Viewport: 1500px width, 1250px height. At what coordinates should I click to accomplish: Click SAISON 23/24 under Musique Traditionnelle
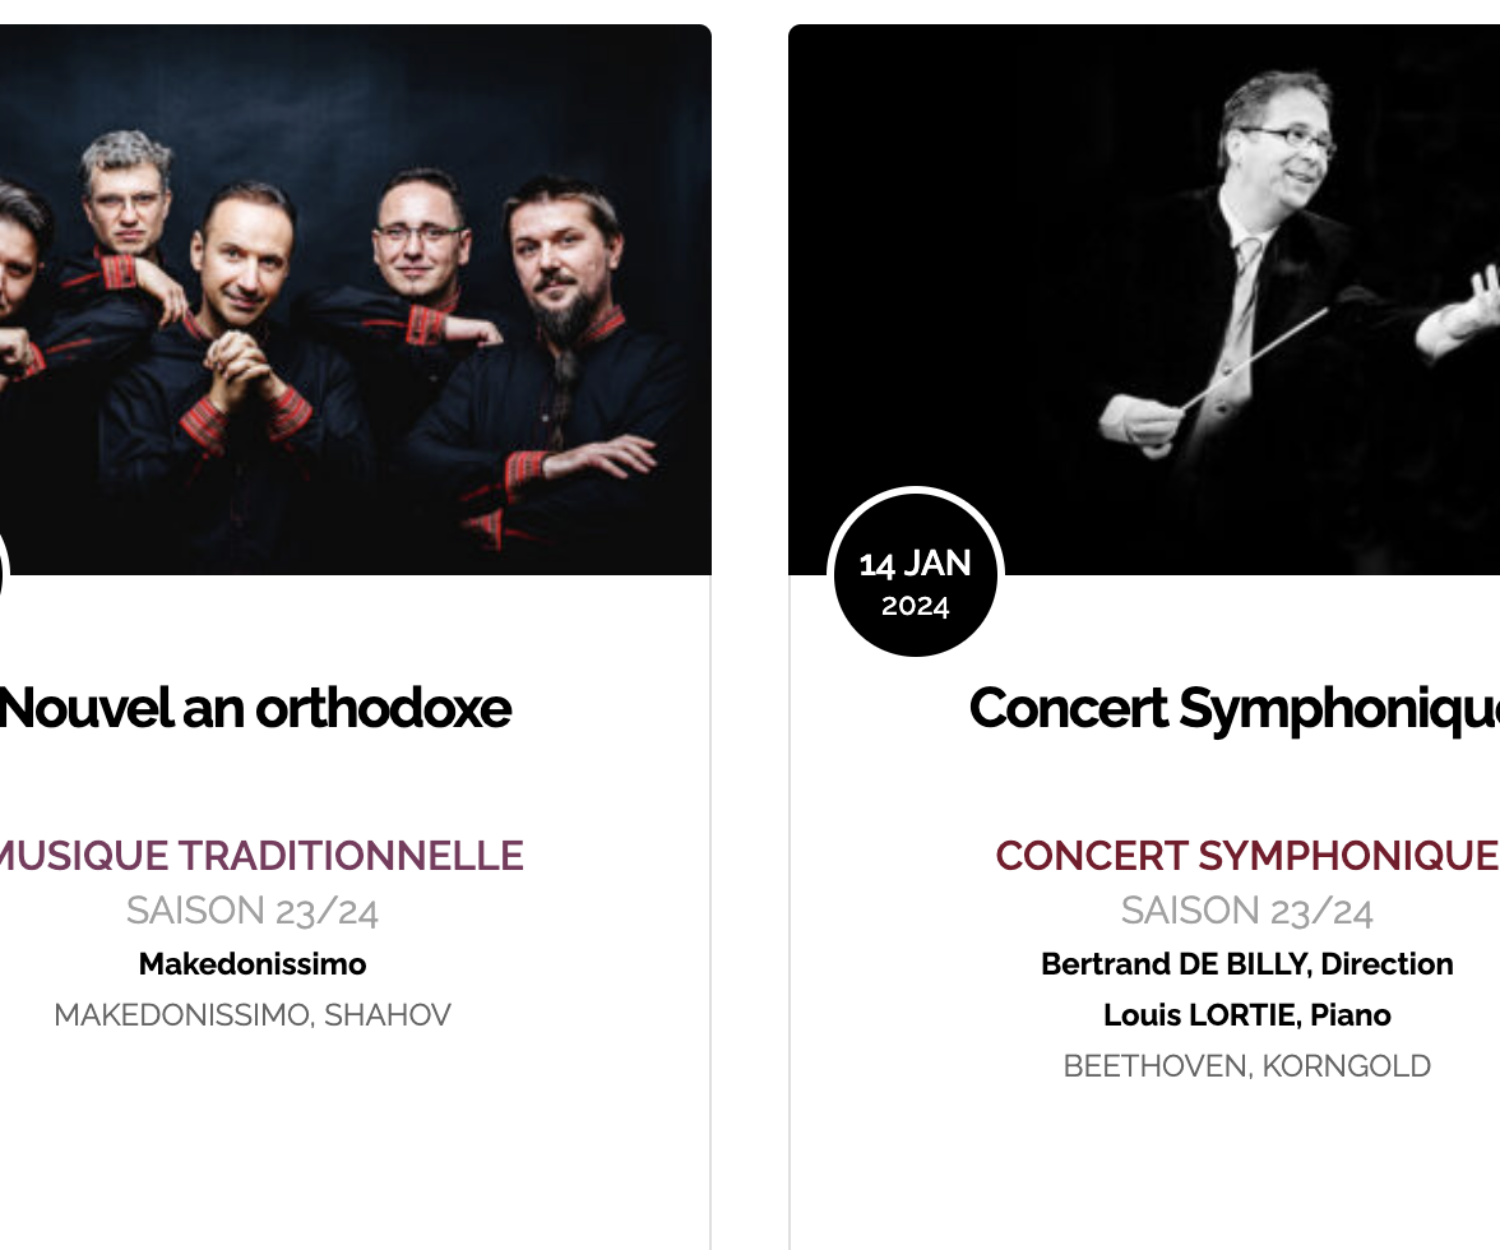[252, 911]
